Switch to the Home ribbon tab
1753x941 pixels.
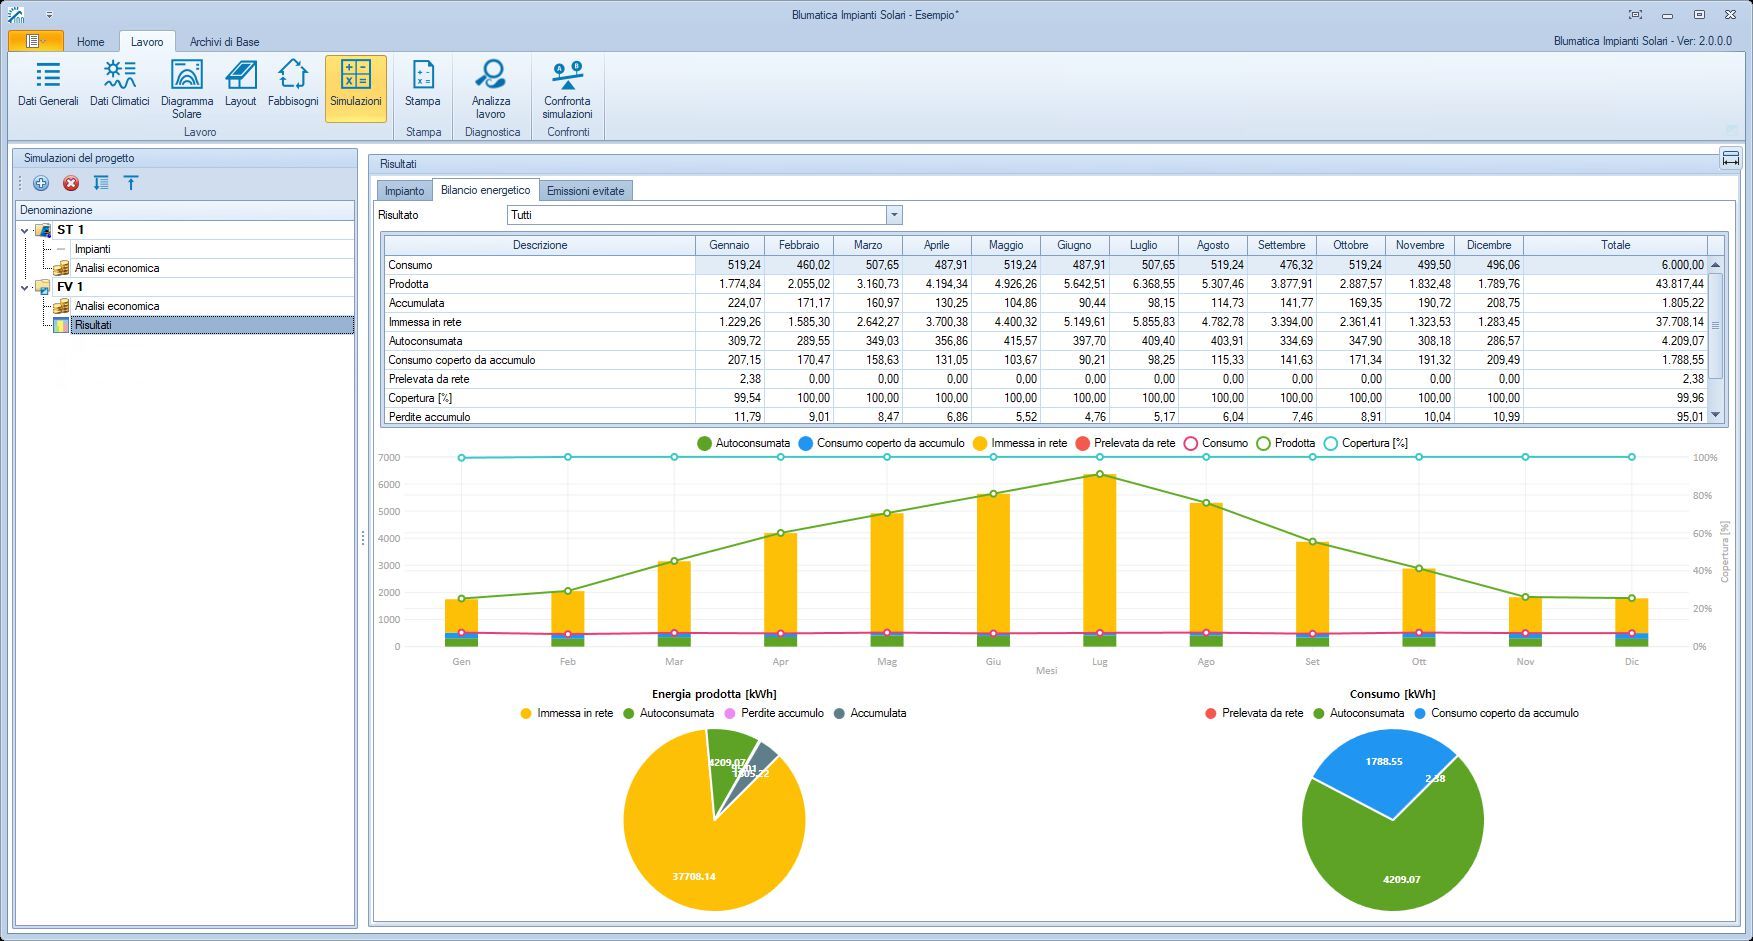90,42
